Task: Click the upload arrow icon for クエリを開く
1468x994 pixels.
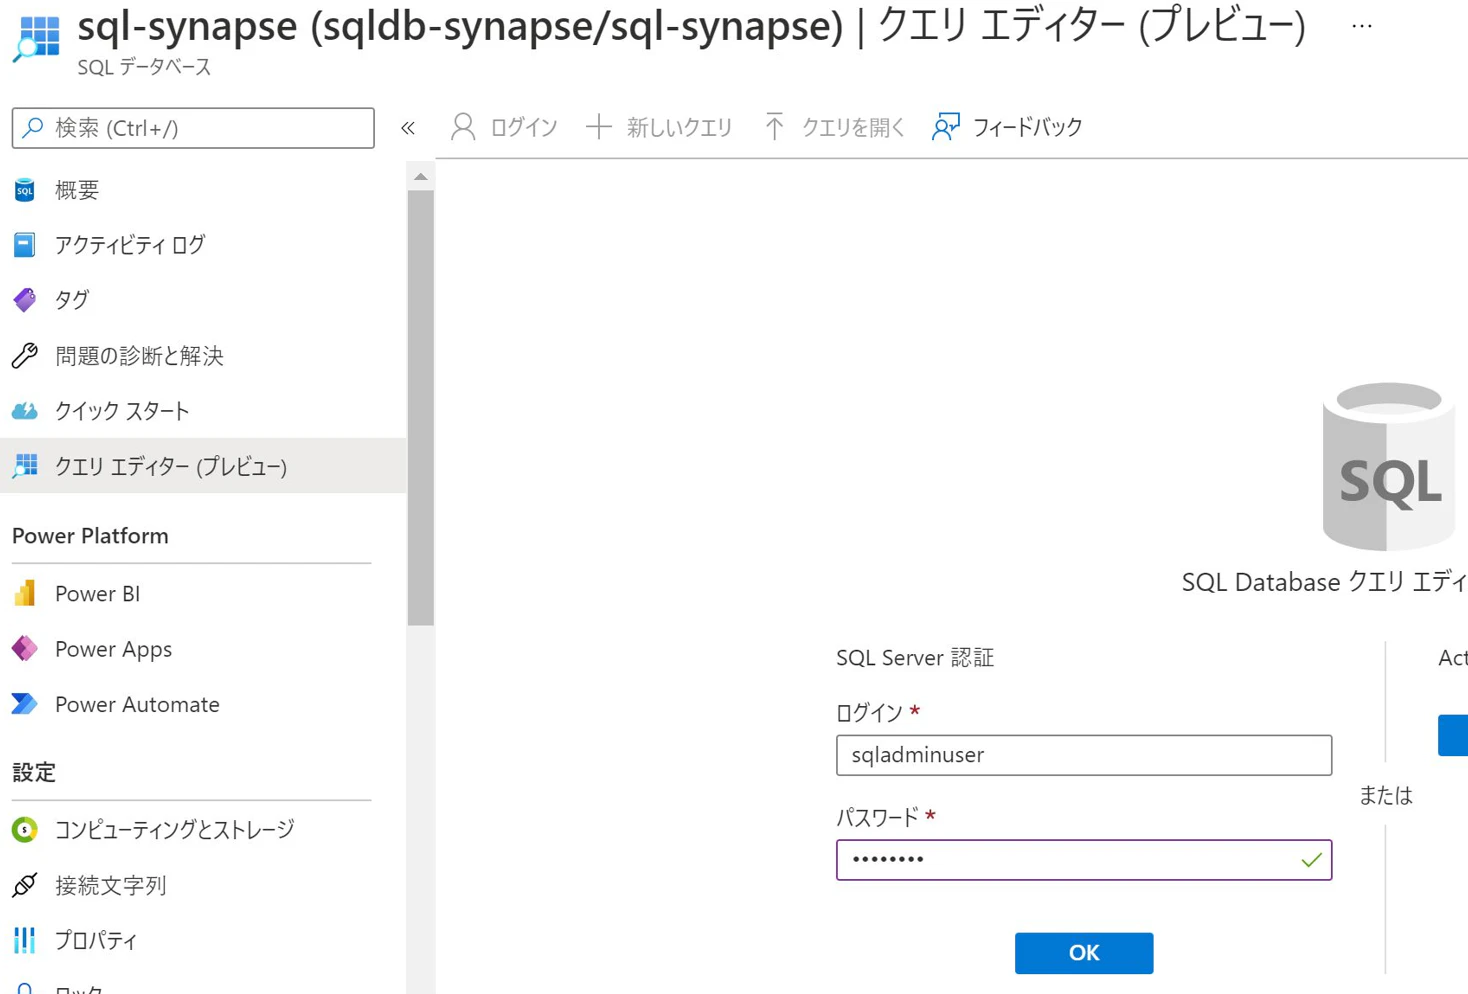Action: coord(774,127)
